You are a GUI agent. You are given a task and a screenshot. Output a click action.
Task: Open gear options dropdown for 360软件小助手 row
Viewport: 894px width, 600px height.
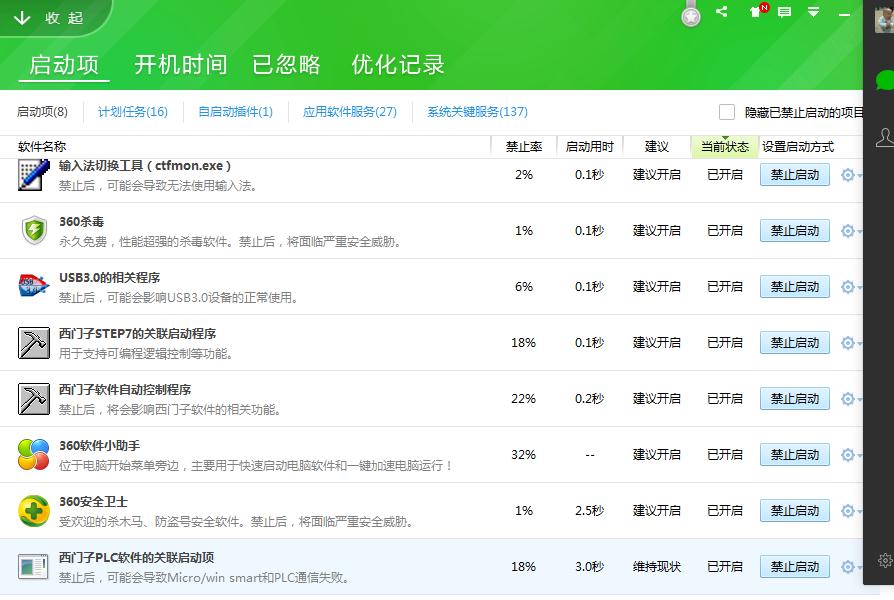click(x=850, y=454)
